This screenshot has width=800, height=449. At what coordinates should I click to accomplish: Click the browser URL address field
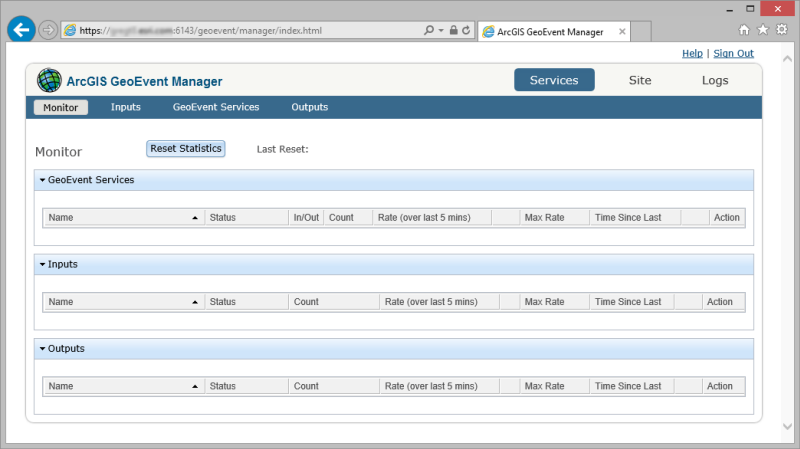coord(250,31)
